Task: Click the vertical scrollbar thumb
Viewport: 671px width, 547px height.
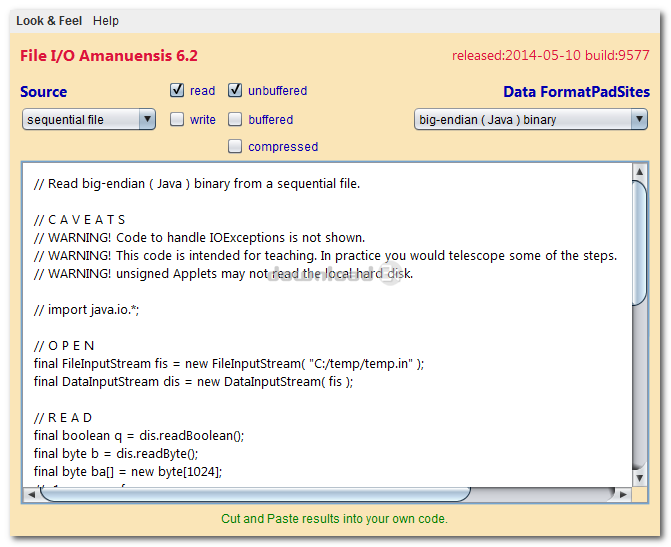Action: [639, 243]
